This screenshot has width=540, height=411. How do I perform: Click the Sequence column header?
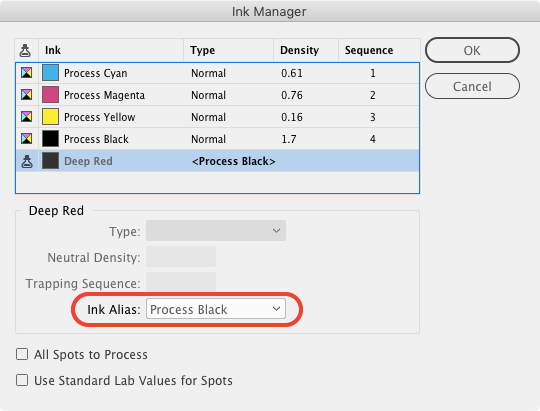click(379, 50)
